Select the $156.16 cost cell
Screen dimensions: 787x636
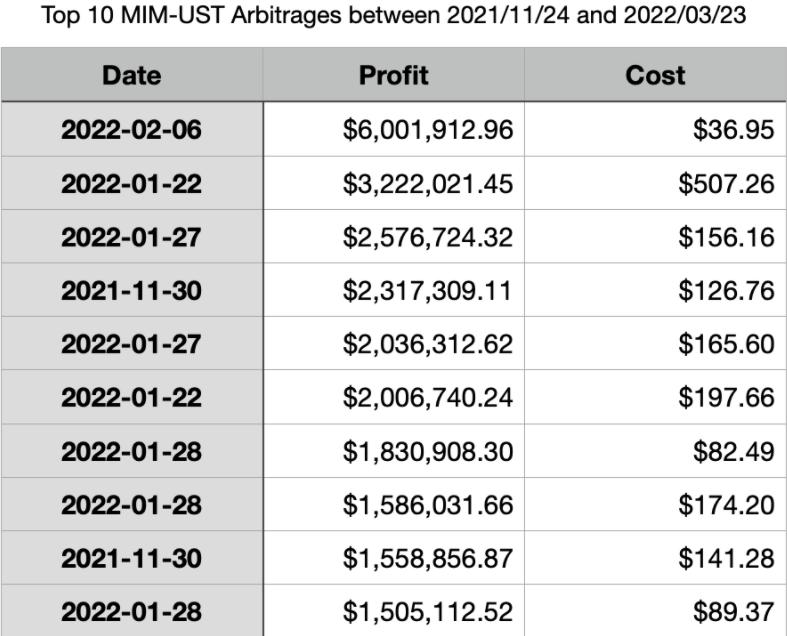pyautogui.click(x=726, y=237)
